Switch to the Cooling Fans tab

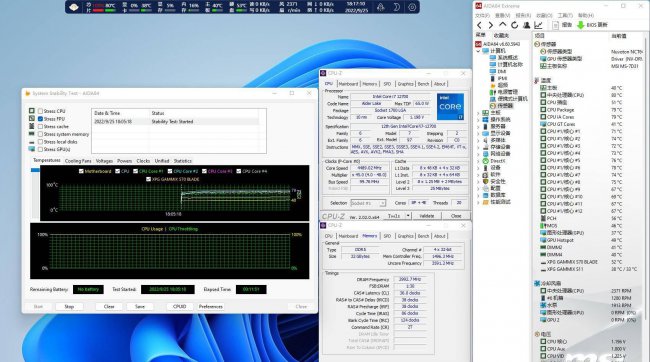pyautogui.click(x=78, y=161)
